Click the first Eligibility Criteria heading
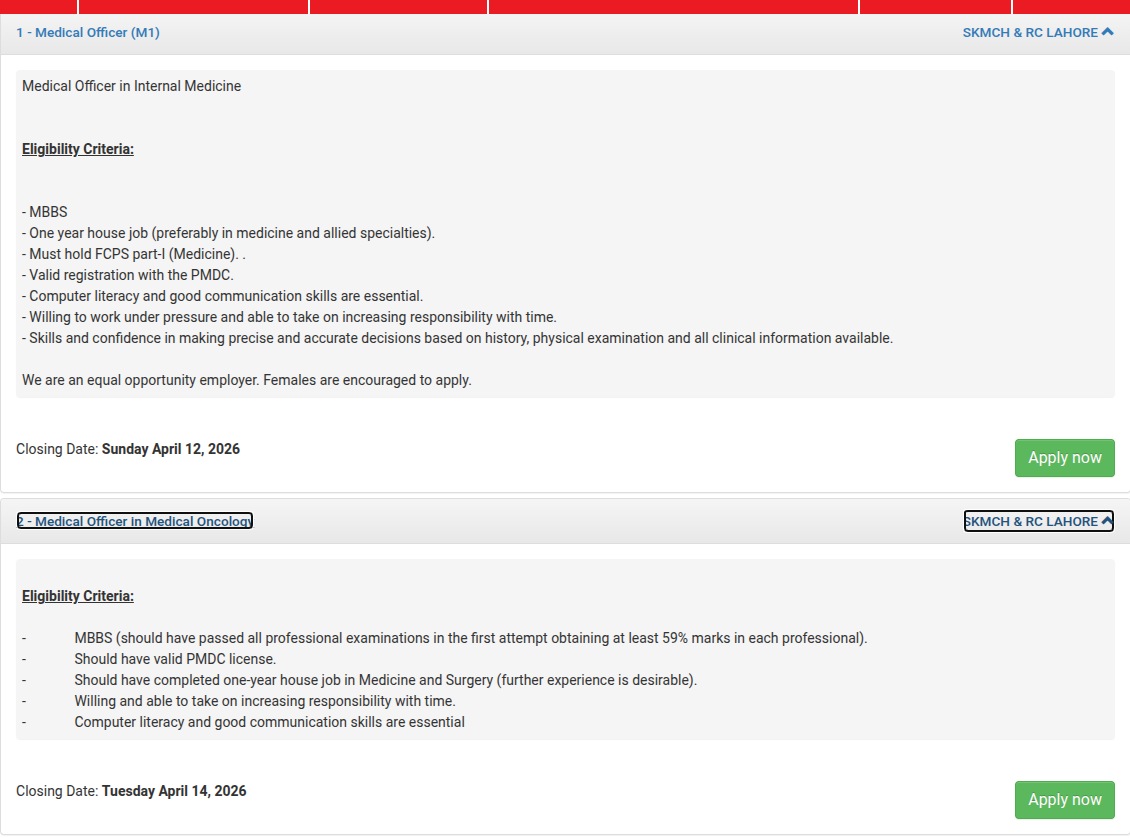This screenshot has height=838, width=1130. click(x=78, y=149)
